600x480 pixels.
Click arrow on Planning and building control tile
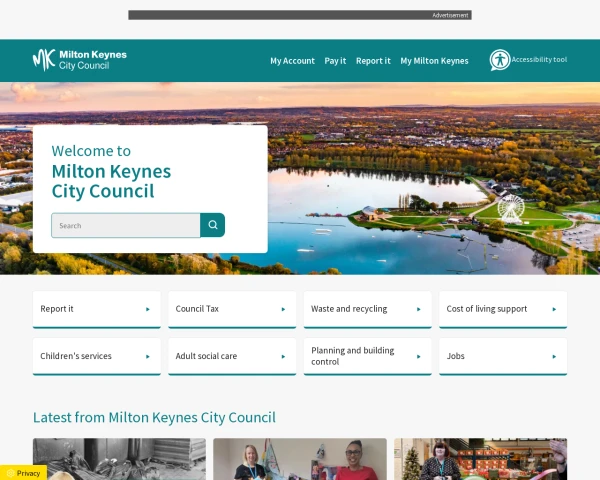click(419, 357)
